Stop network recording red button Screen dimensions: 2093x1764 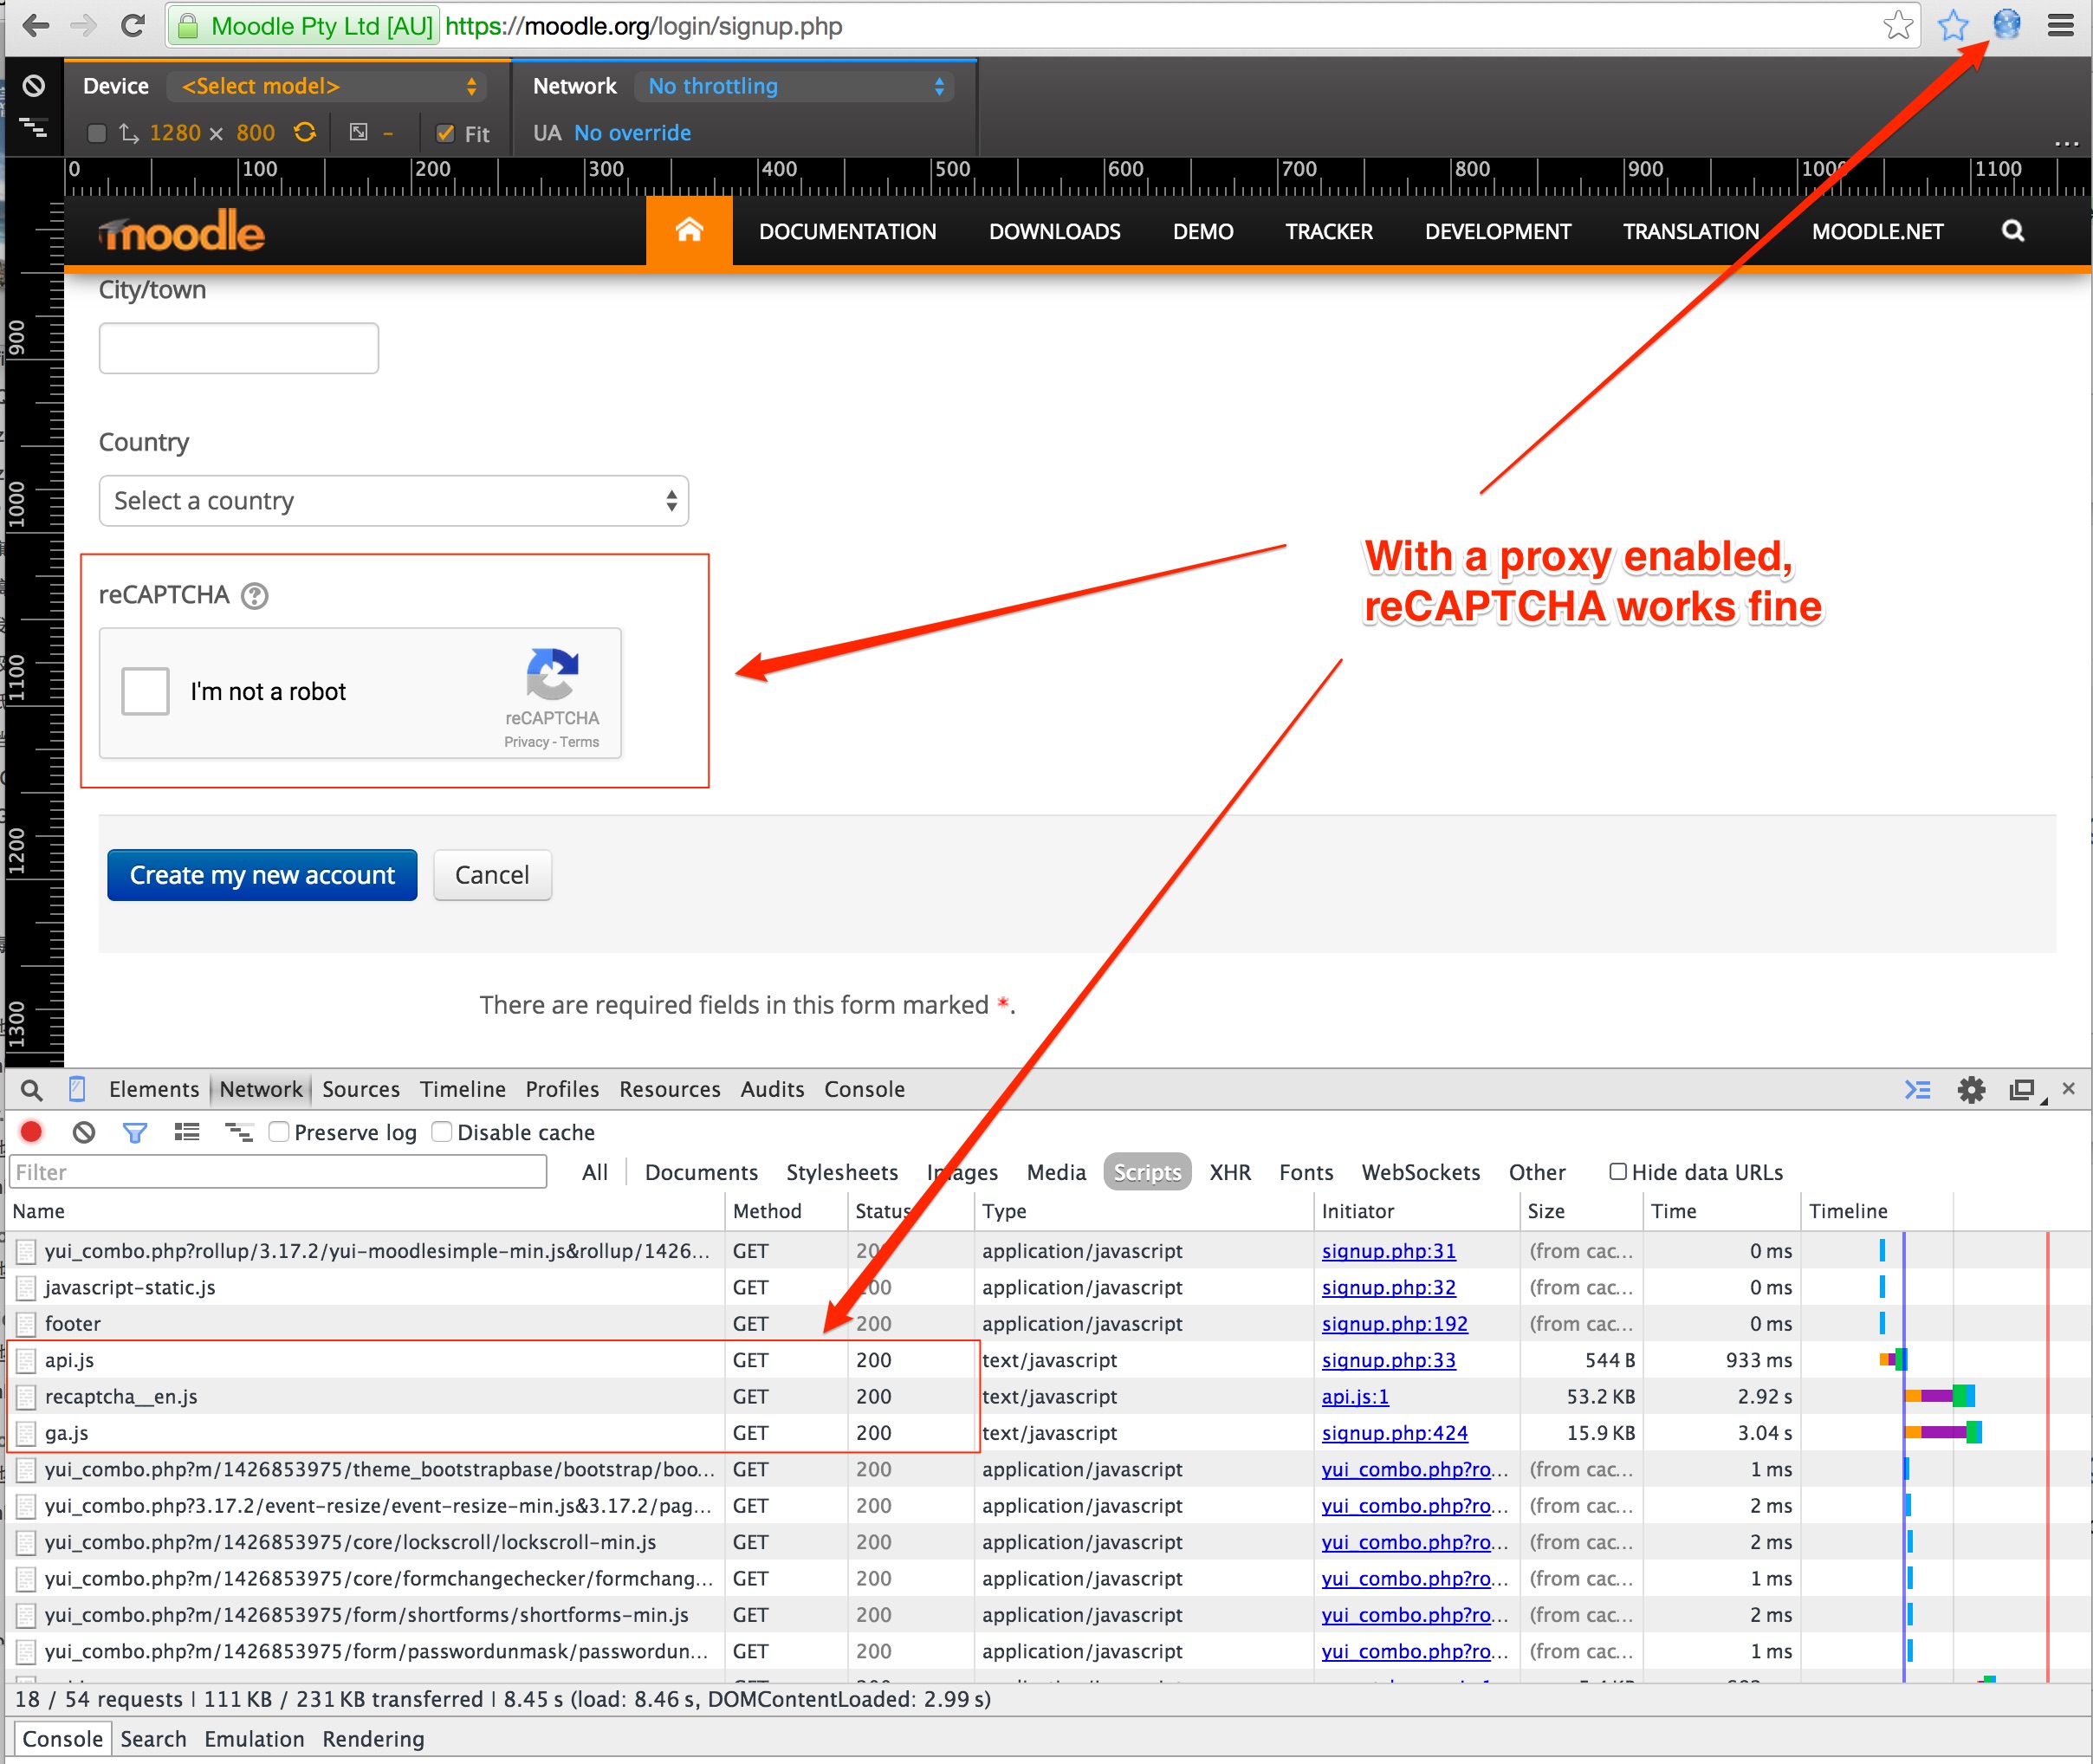(x=32, y=1132)
